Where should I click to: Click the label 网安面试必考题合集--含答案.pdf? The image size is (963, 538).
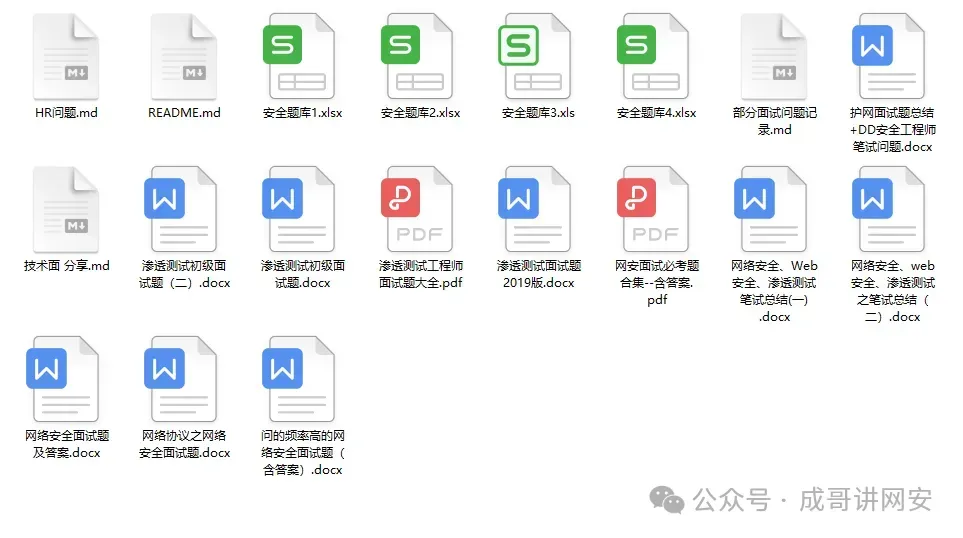(657, 283)
